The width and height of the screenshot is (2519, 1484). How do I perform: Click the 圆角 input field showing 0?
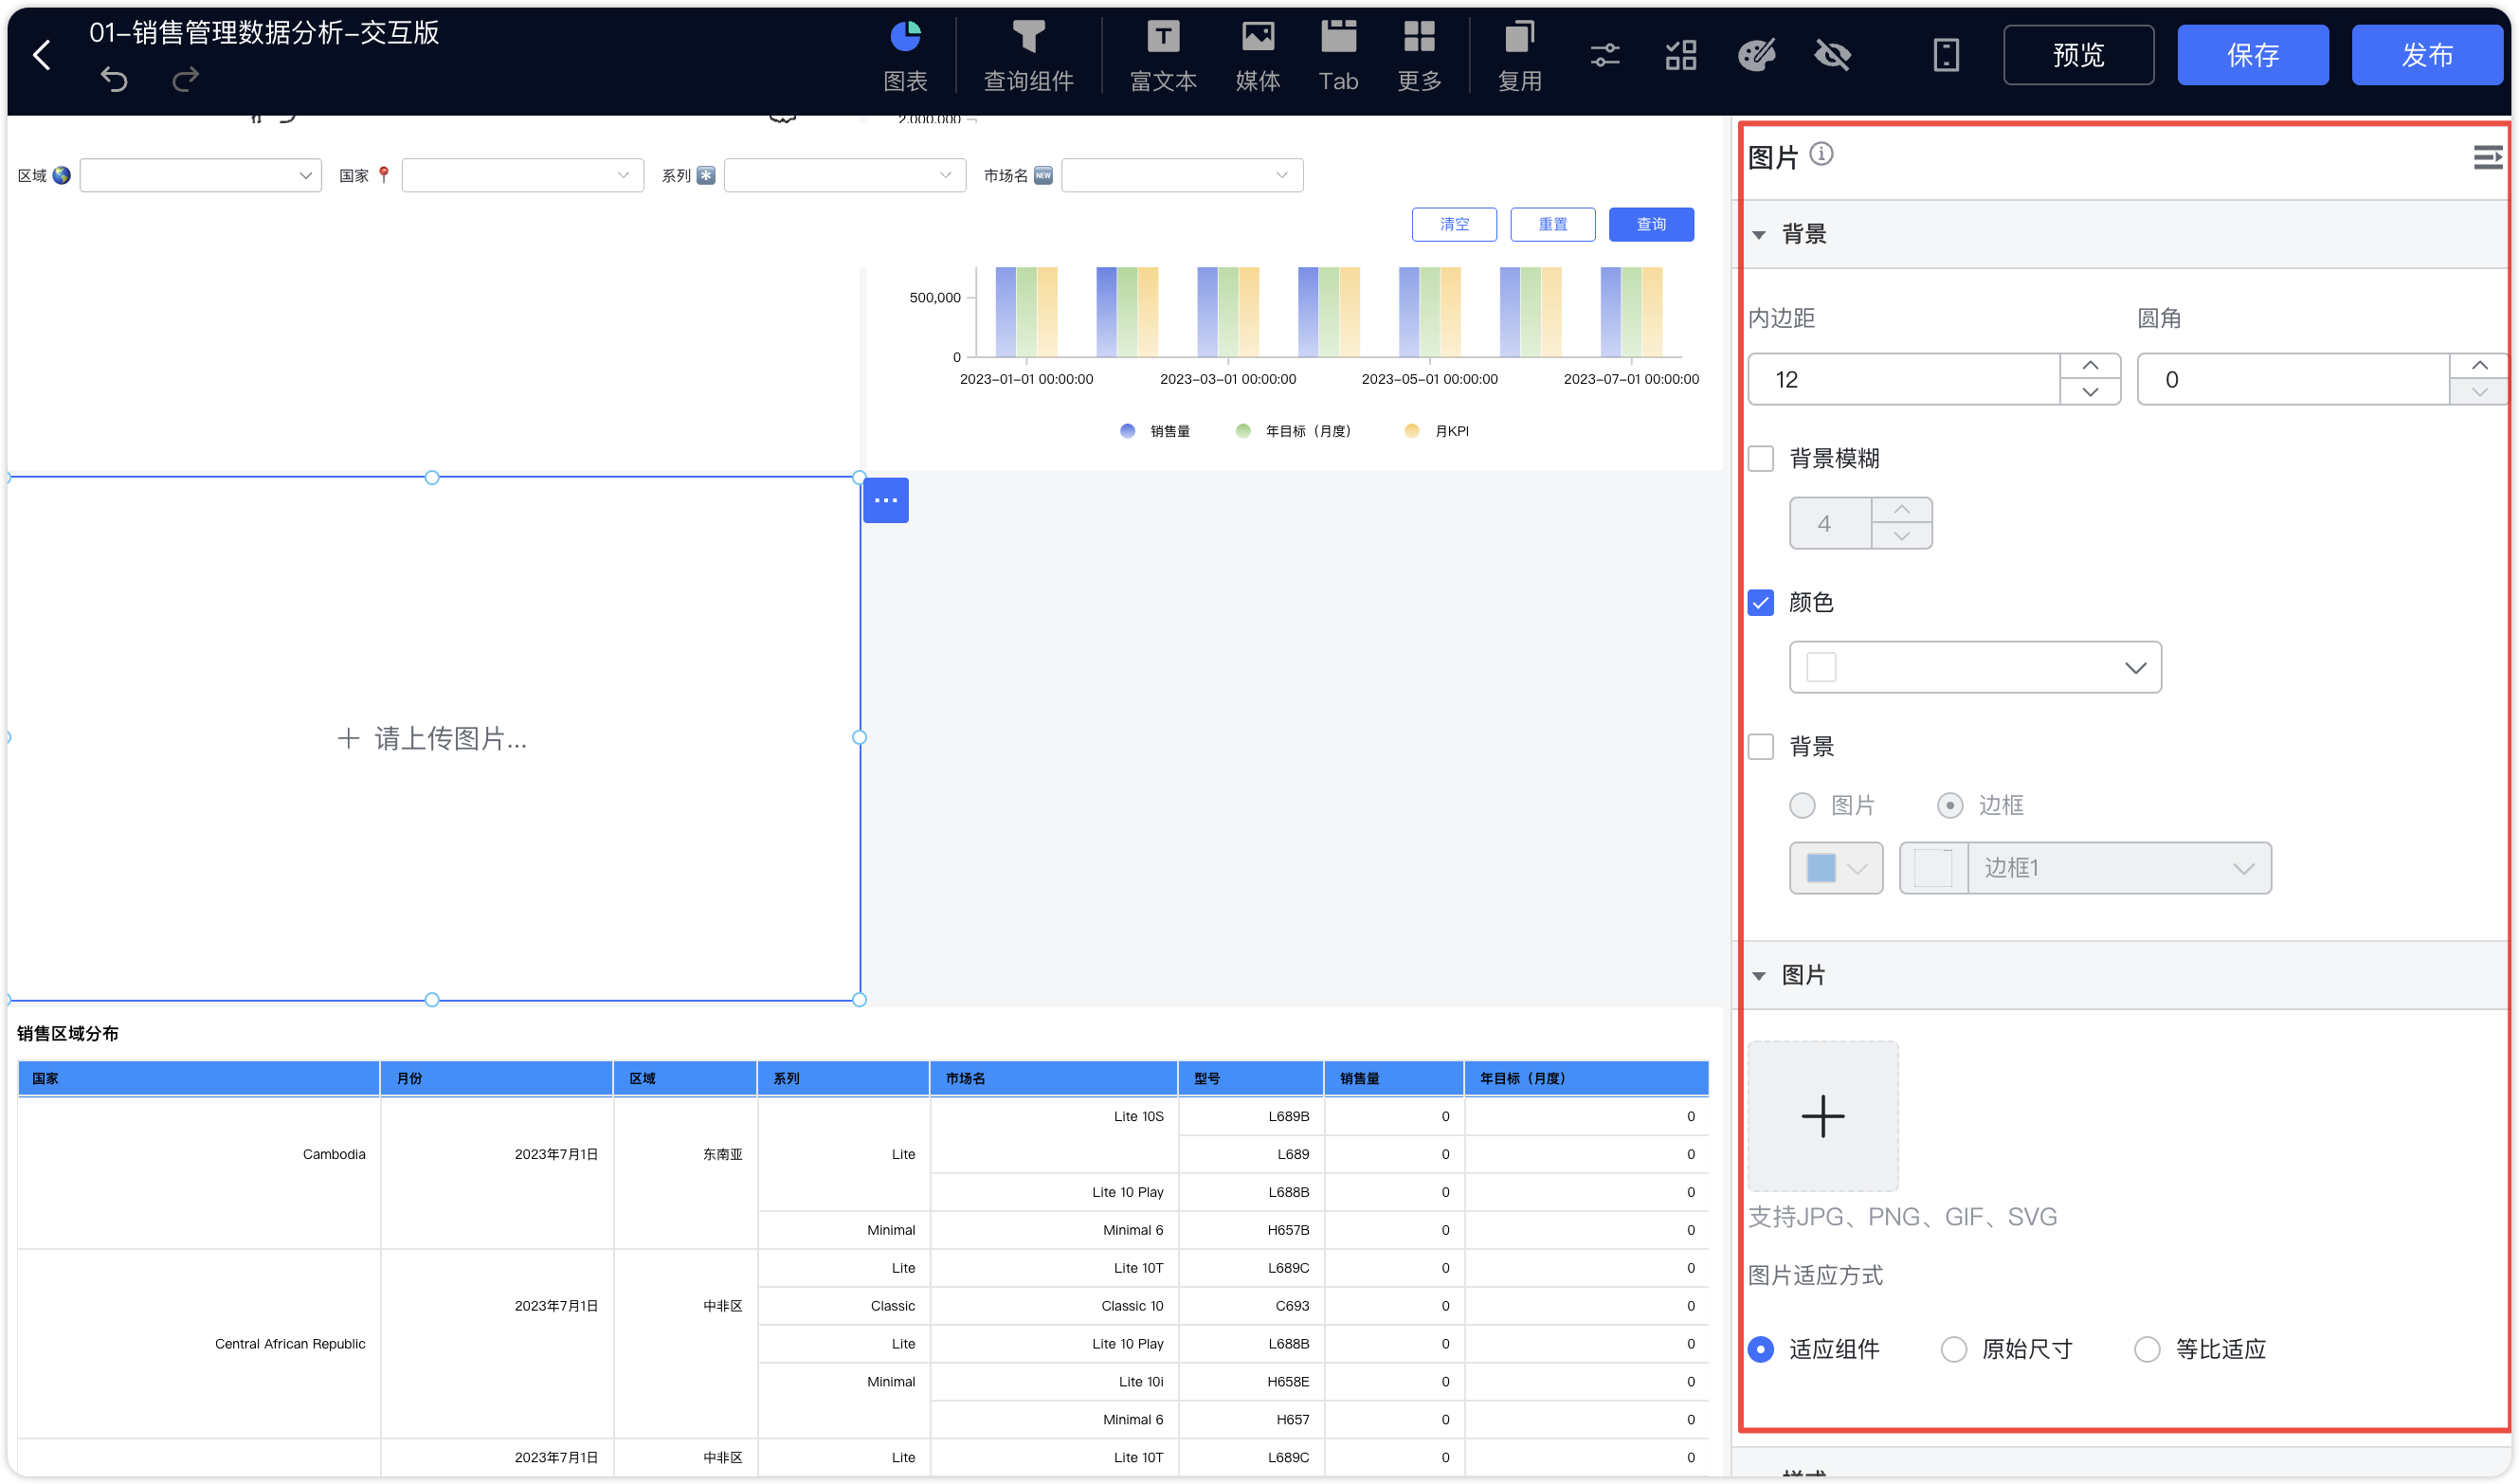point(2293,379)
